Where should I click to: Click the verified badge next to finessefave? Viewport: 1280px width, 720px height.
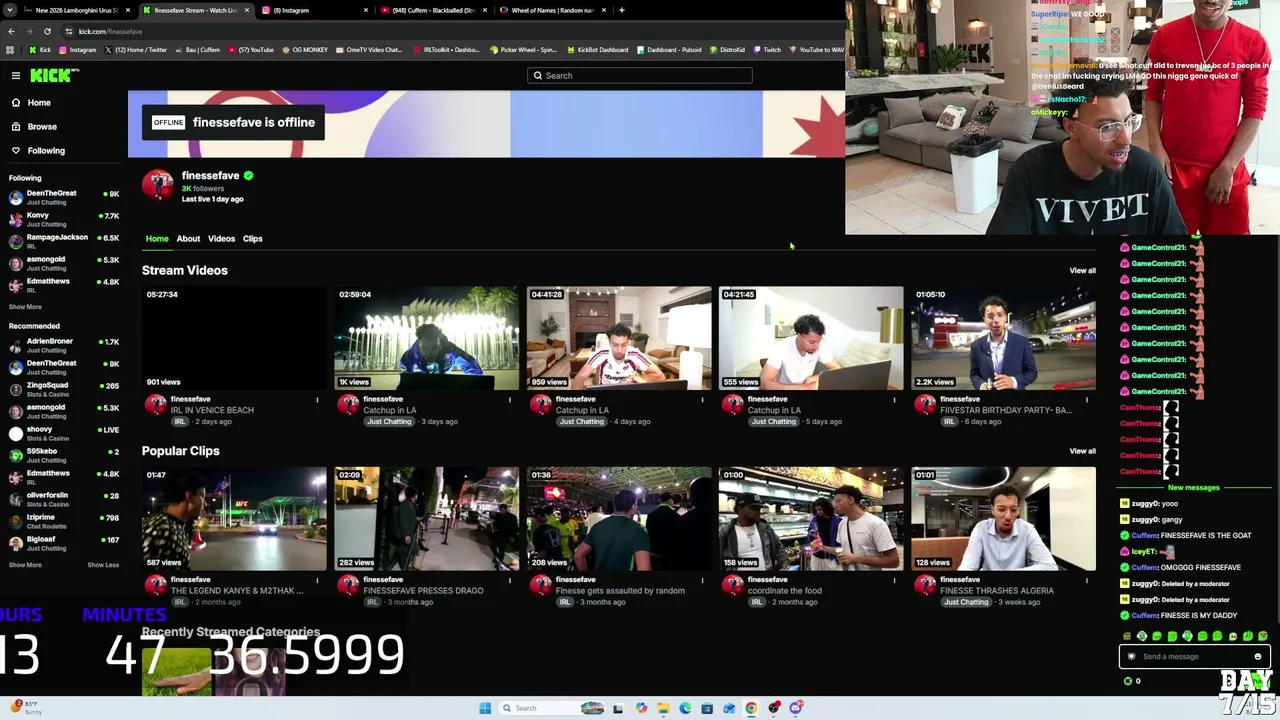coord(249,176)
